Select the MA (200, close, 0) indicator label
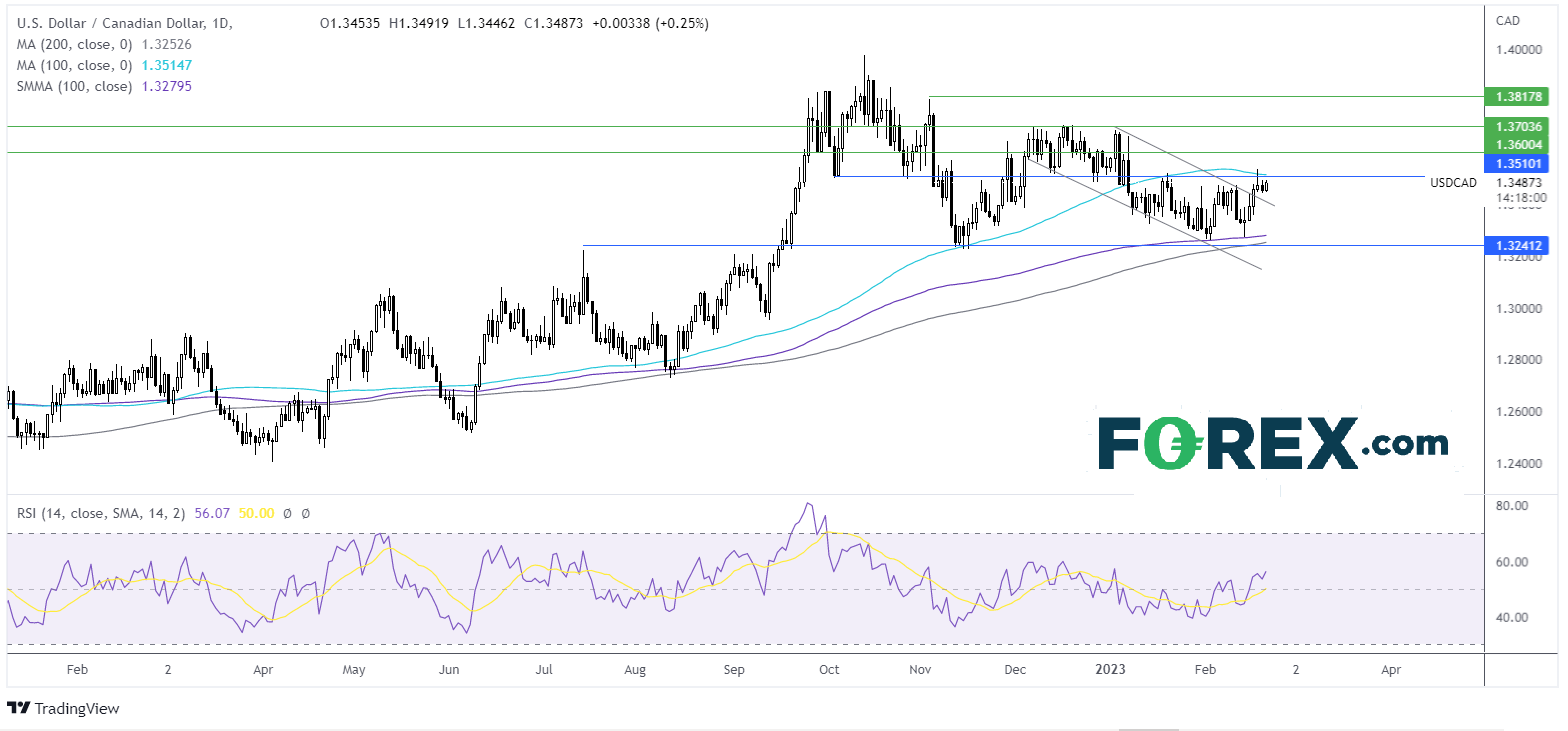Screen dimensions: 1568x731 click(x=75, y=44)
